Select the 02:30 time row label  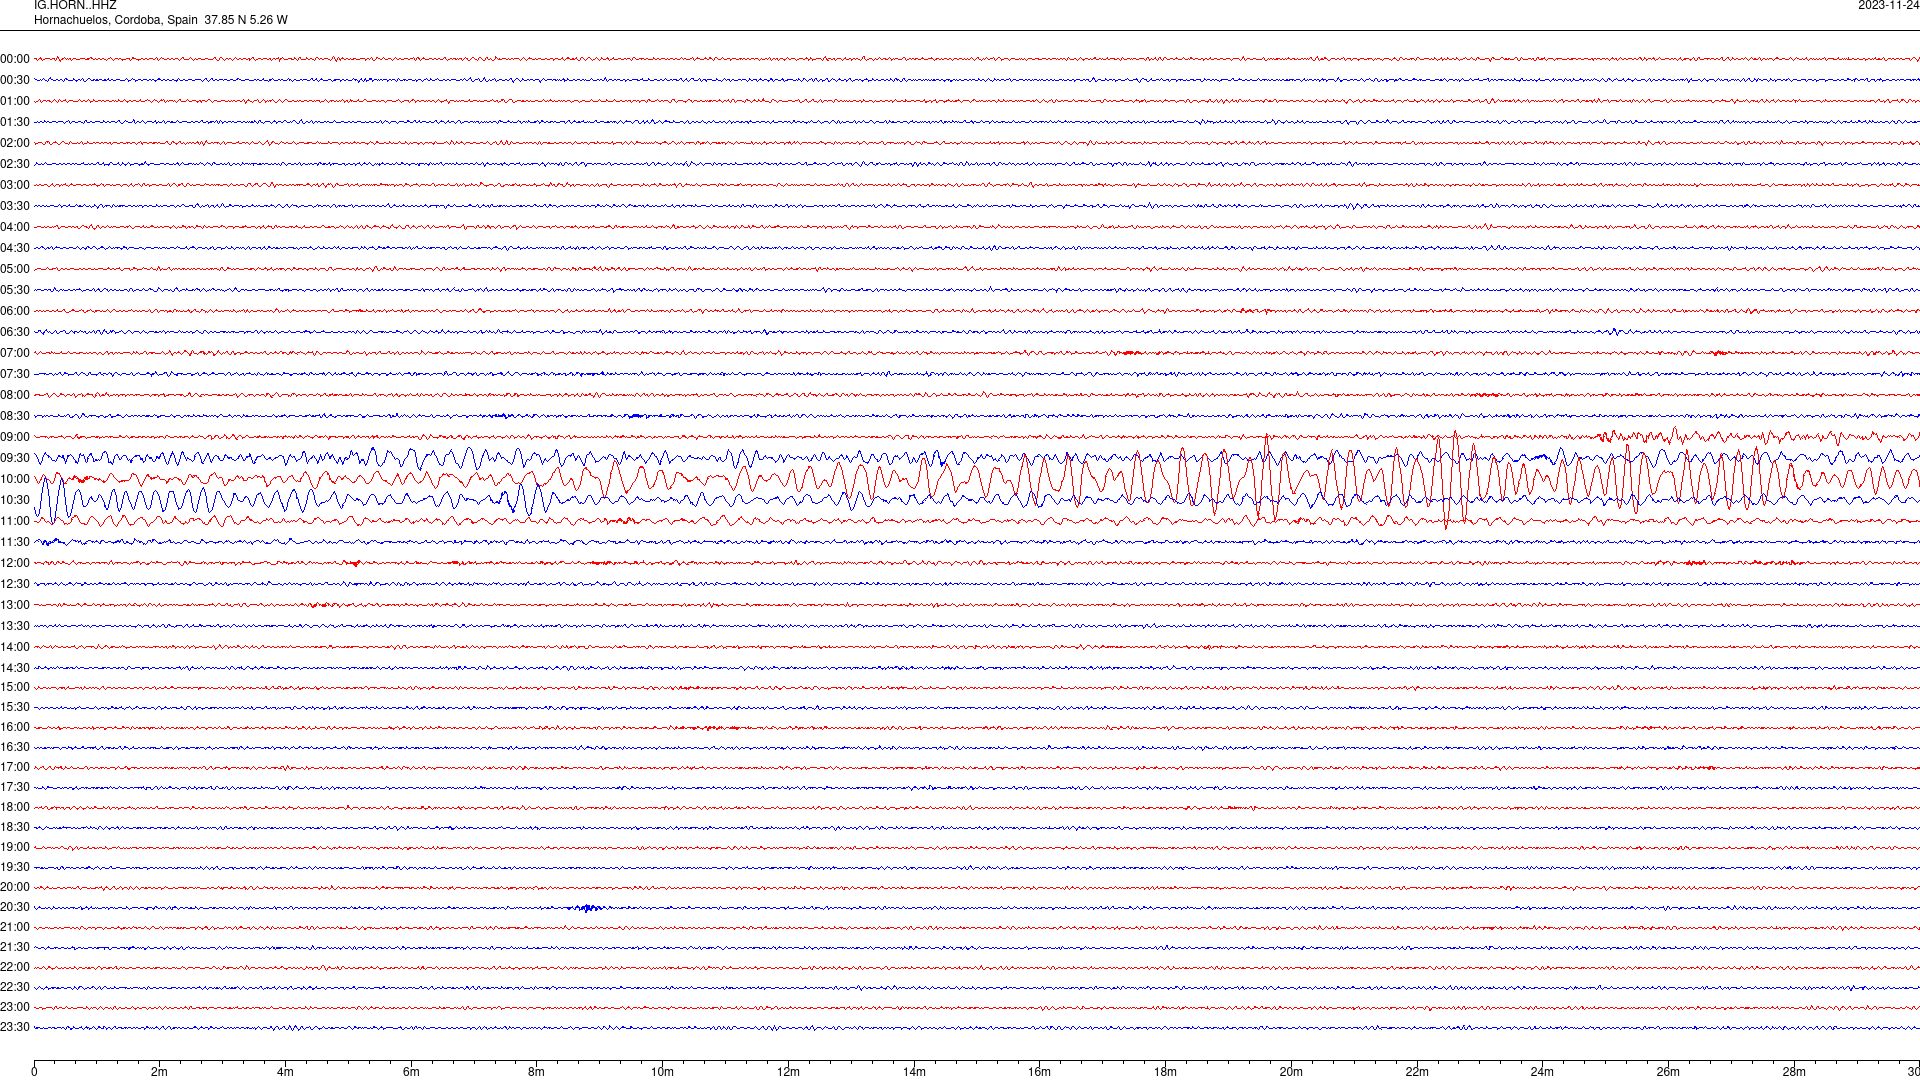(15, 164)
